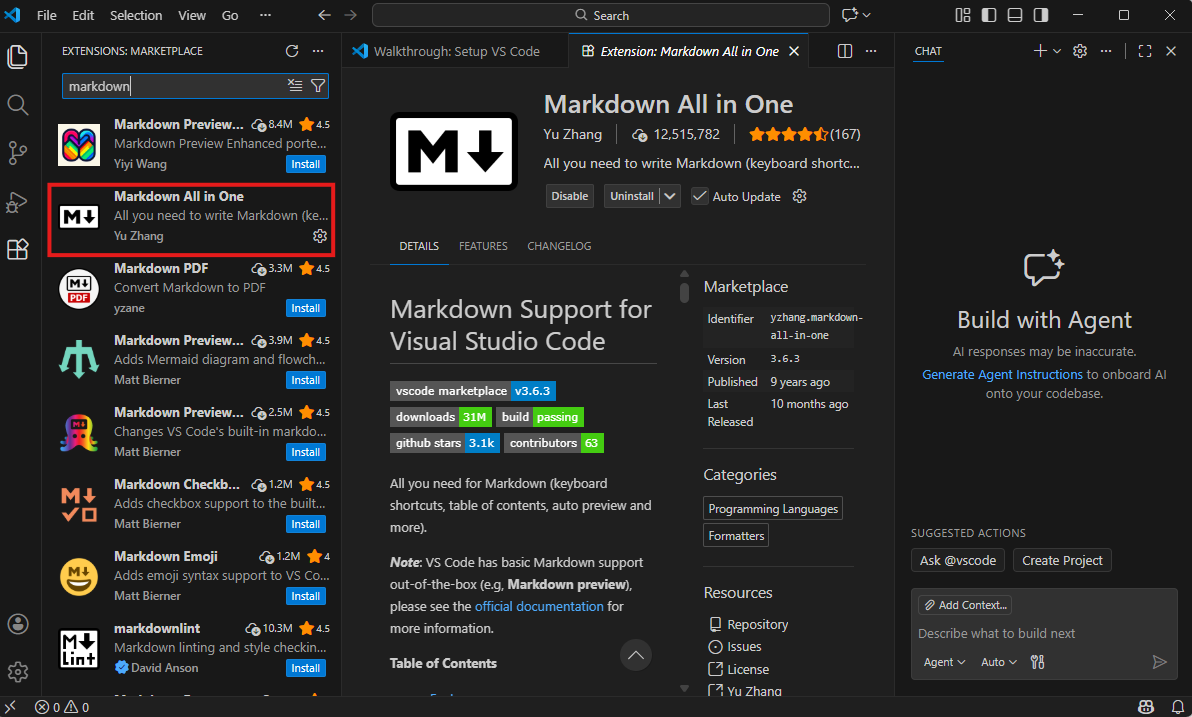Expand the new chat plus dropdown arrow
The width and height of the screenshot is (1192, 717).
point(1057,51)
